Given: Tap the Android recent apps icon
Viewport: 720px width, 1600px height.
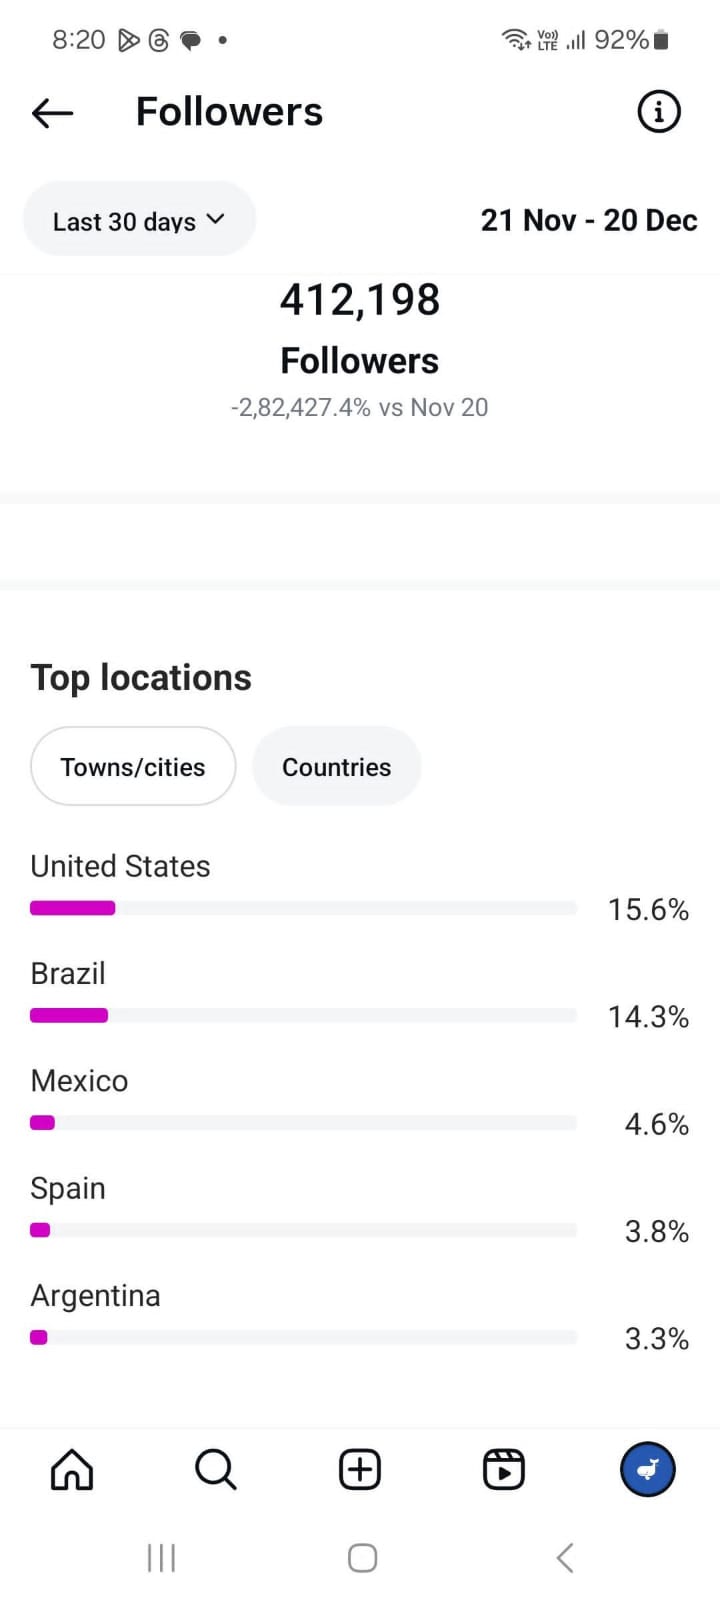Looking at the screenshot, I should (x=161, y=1557).
